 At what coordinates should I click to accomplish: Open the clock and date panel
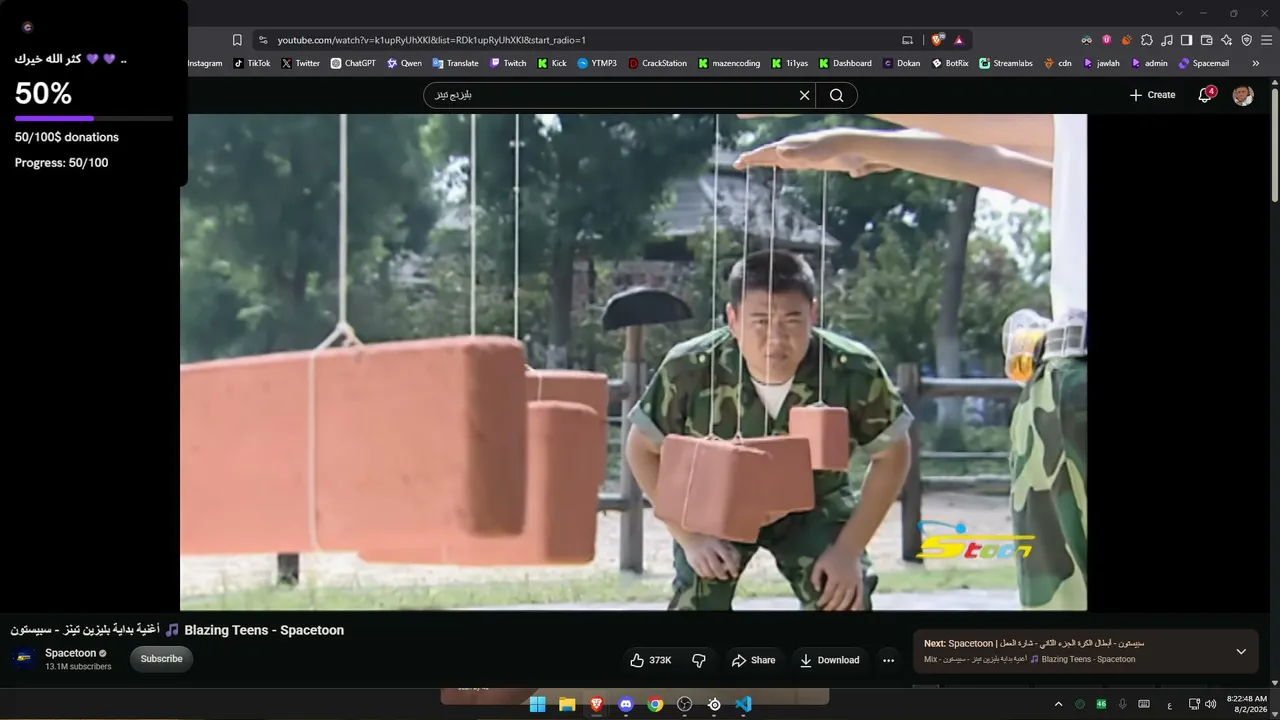(x=1247, y=704)
